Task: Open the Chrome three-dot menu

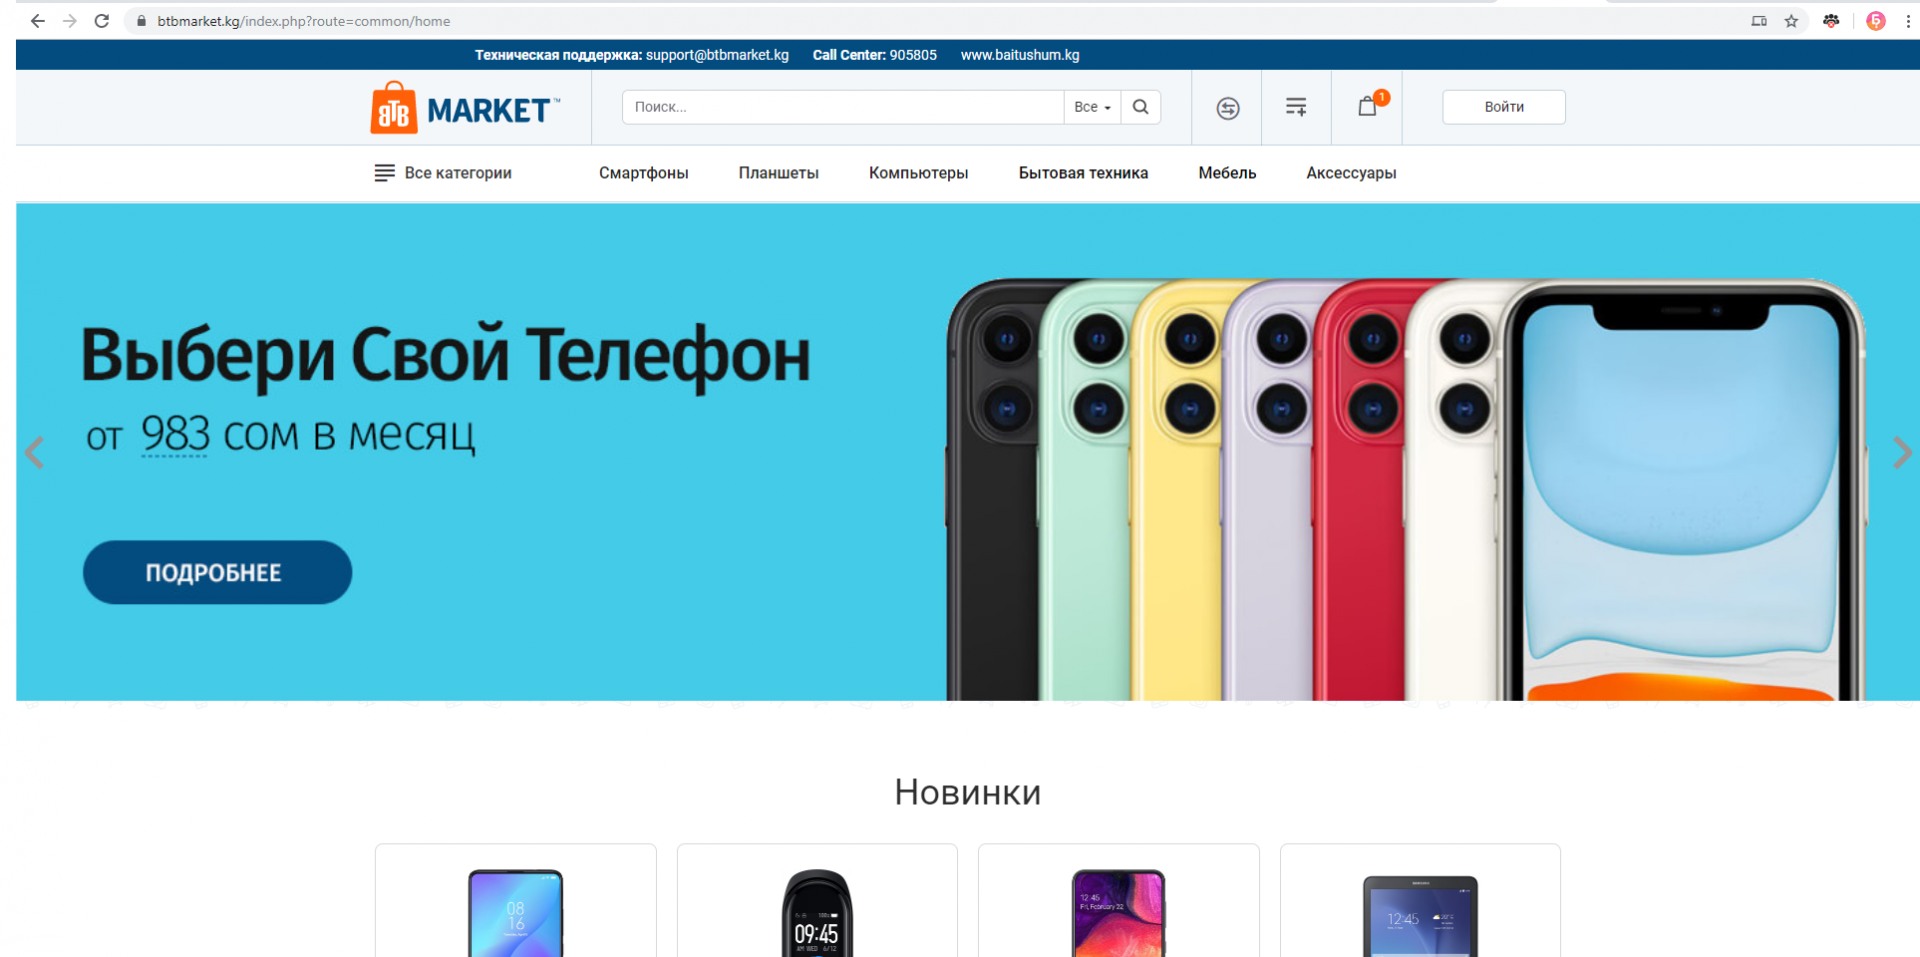Action: point(1908,21)
